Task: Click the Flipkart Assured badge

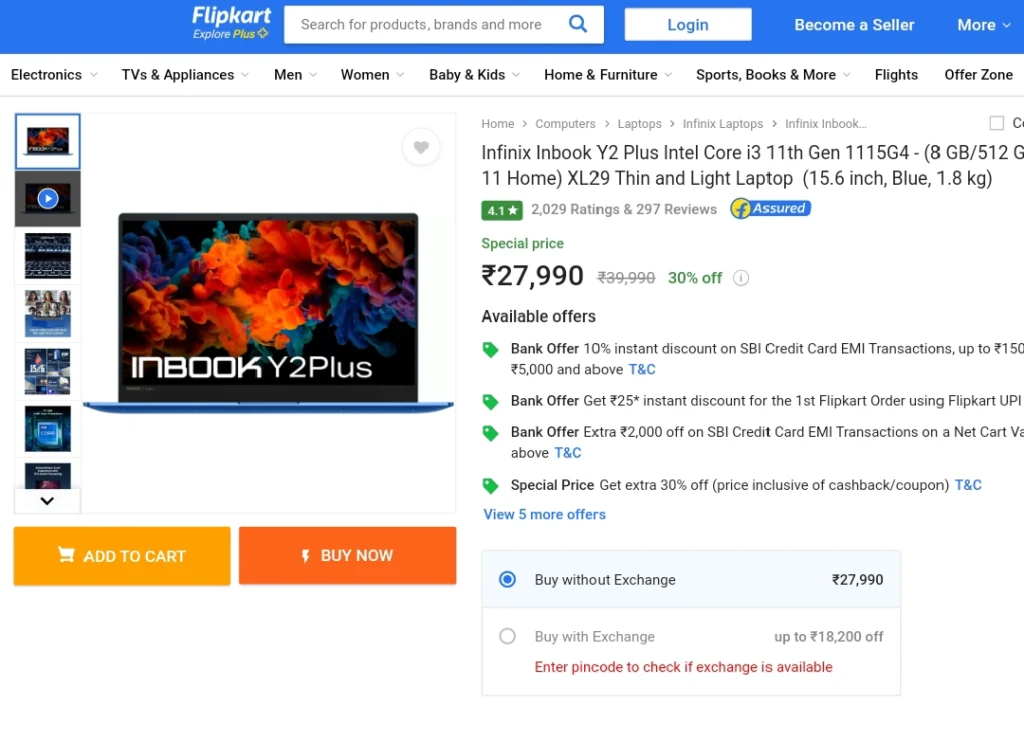Action: (x=771, y=209)
